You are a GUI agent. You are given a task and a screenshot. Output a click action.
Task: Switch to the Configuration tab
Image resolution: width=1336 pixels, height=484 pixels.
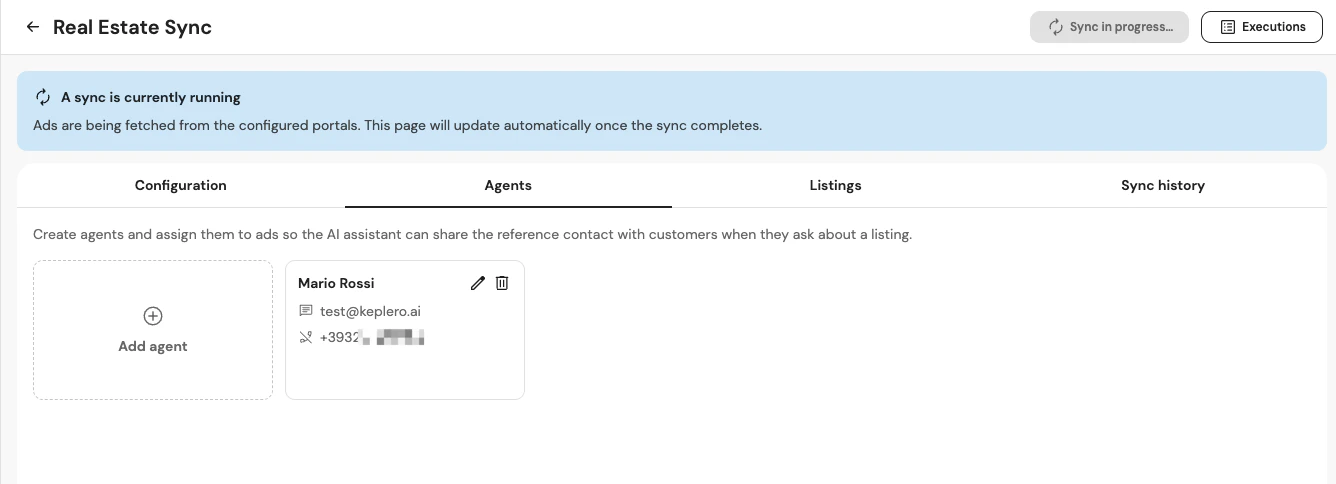[181, 185]
